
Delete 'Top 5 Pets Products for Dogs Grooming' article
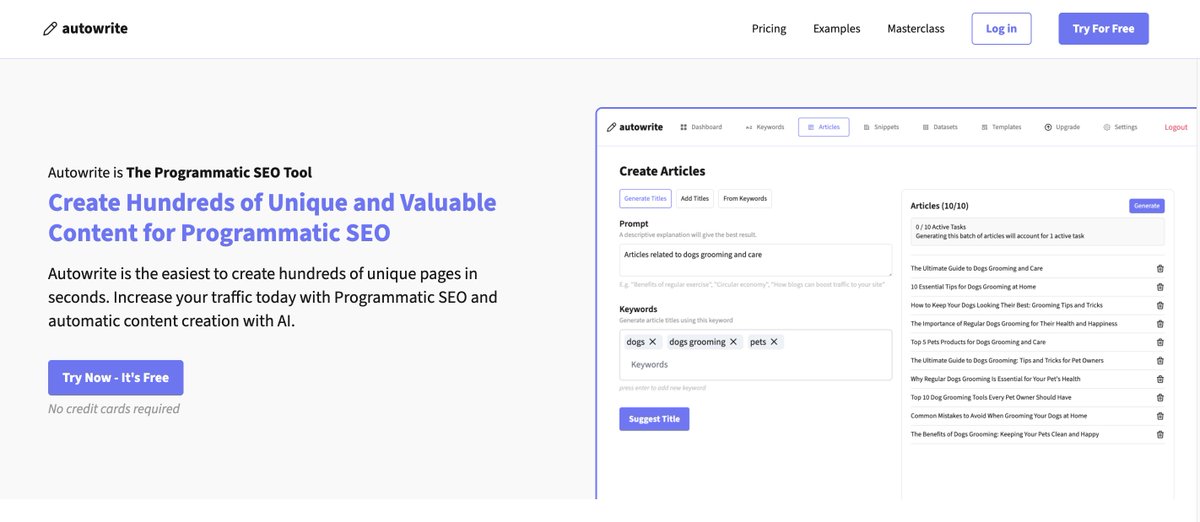(x=1160, y=342)
